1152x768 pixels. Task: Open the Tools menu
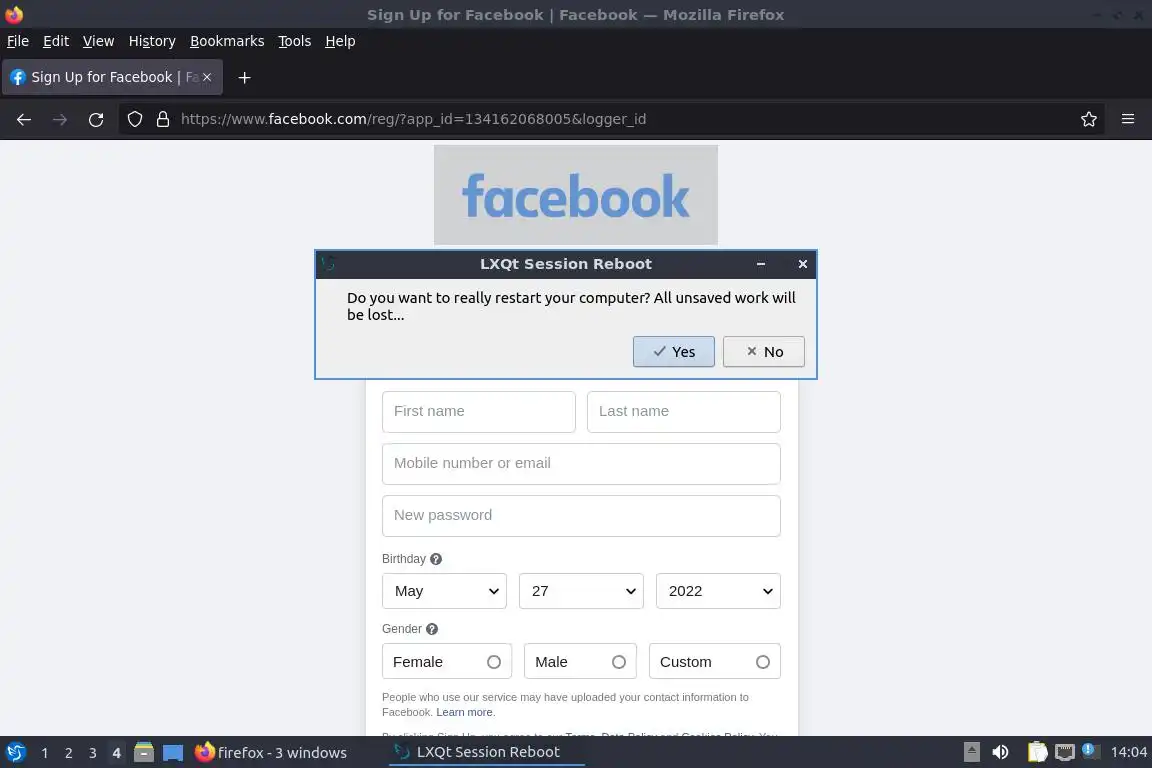[x=295, y=41]
